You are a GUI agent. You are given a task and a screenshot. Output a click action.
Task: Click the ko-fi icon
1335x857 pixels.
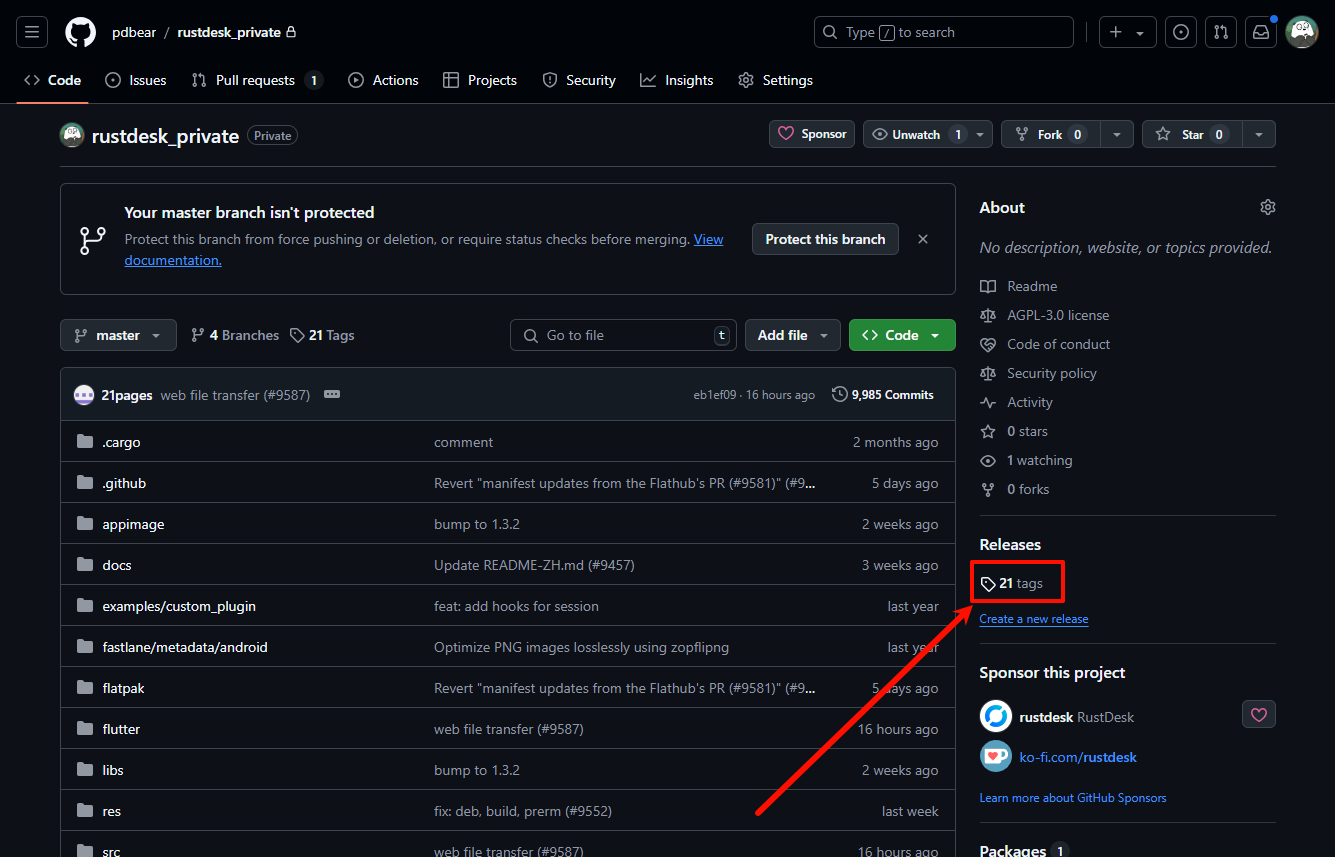click(996, 756)
